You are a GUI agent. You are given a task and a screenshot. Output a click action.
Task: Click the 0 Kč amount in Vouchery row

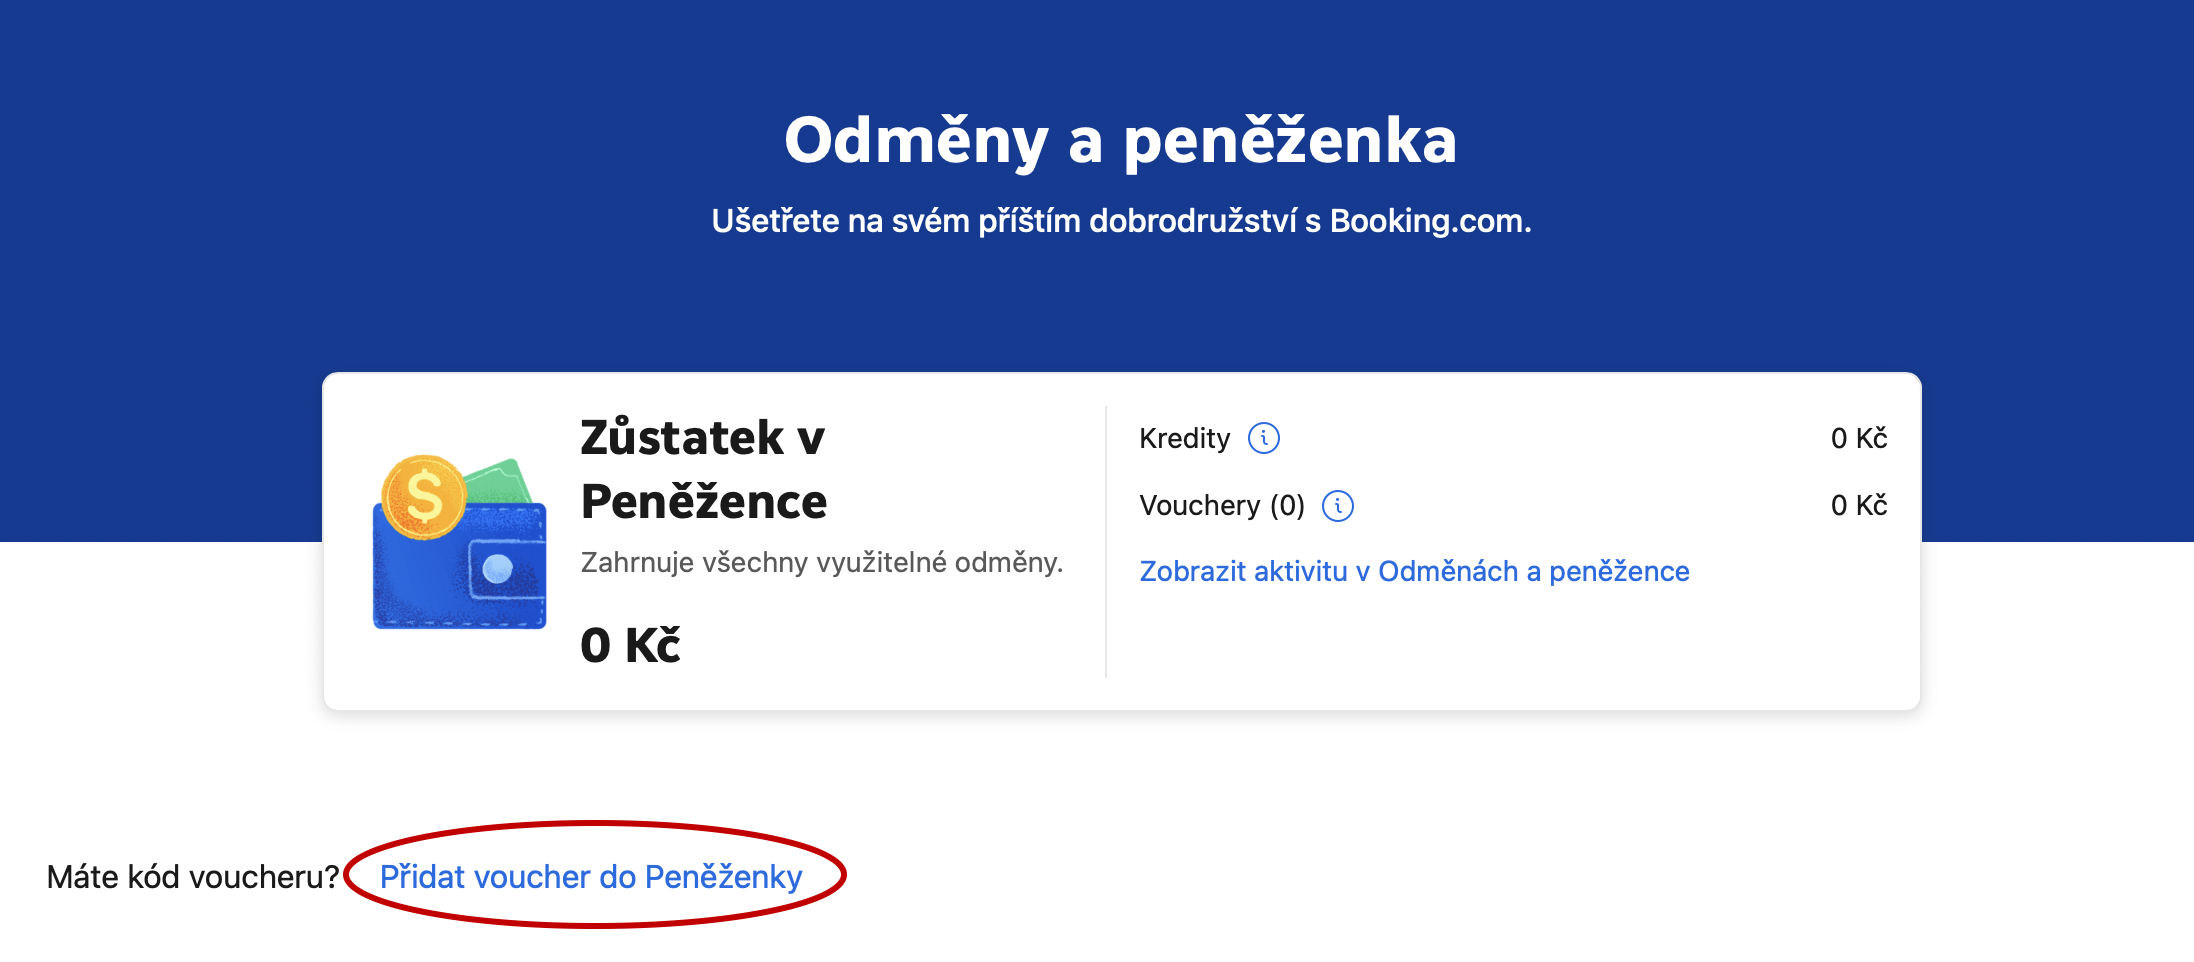click(1858, 506)
